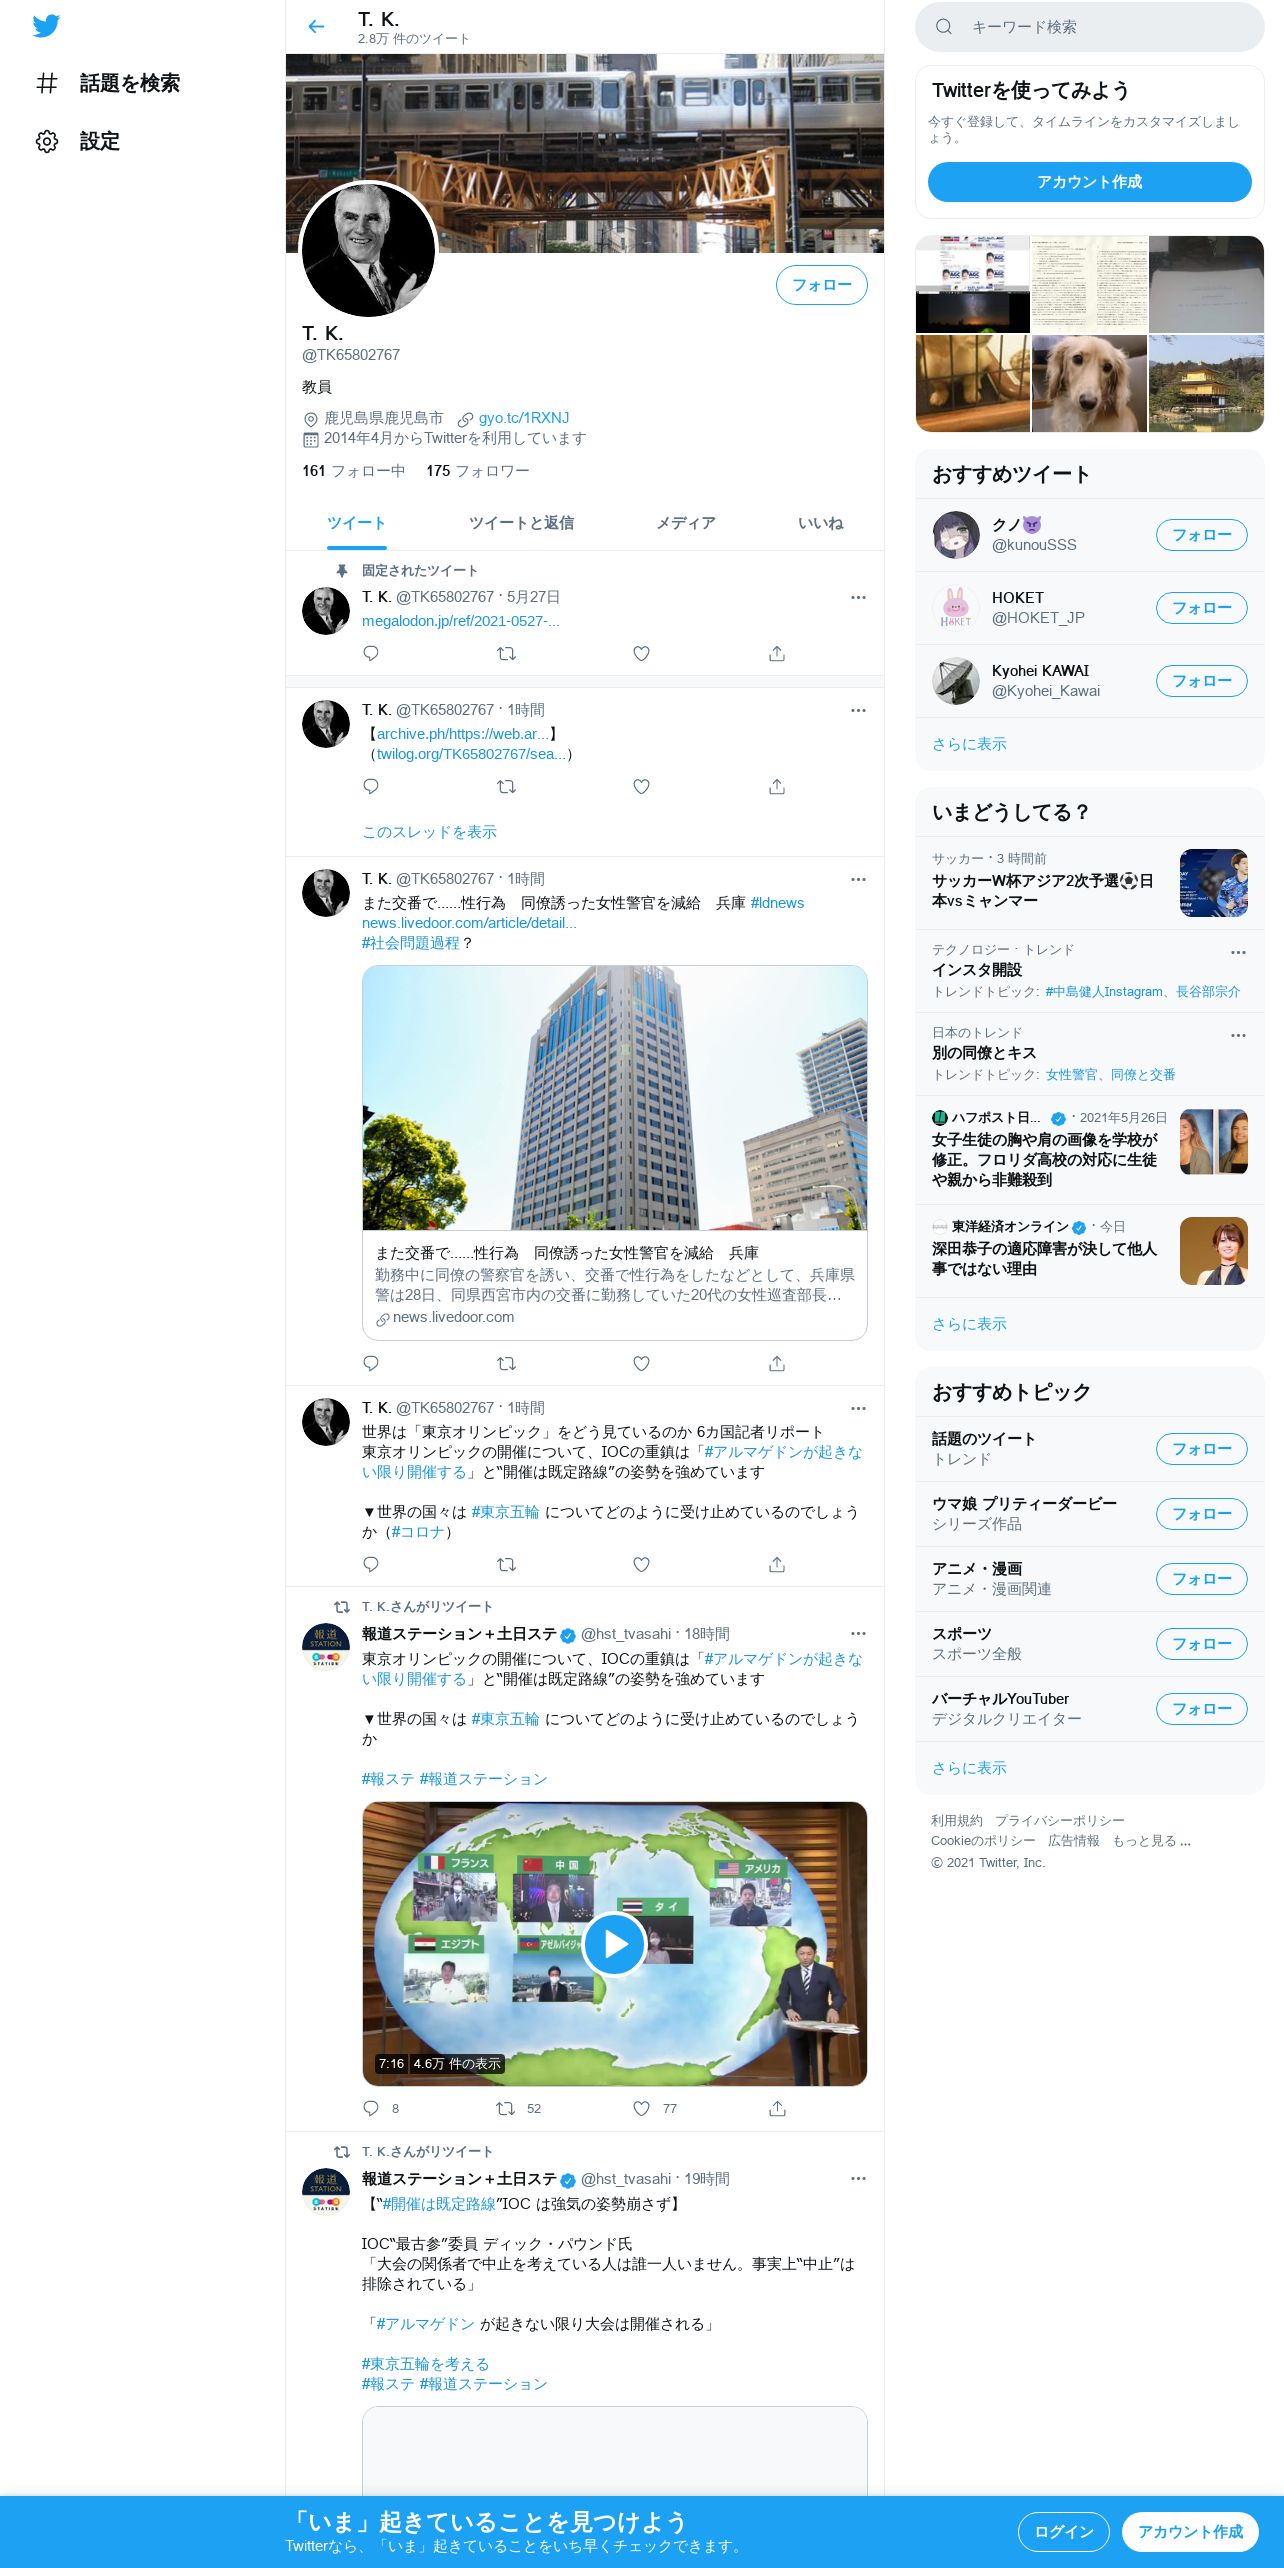Like the livedoor news tweet

(641, 1363)
